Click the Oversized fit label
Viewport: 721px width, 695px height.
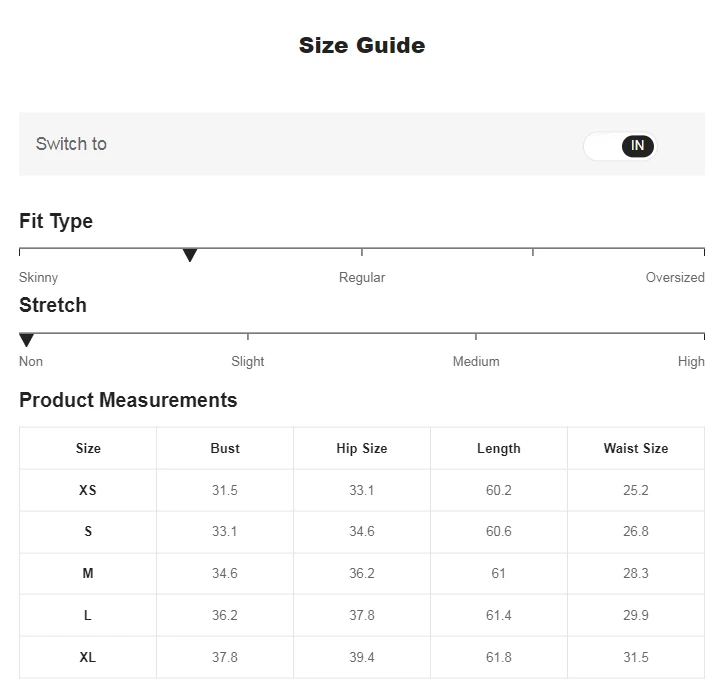click(675, 277)
